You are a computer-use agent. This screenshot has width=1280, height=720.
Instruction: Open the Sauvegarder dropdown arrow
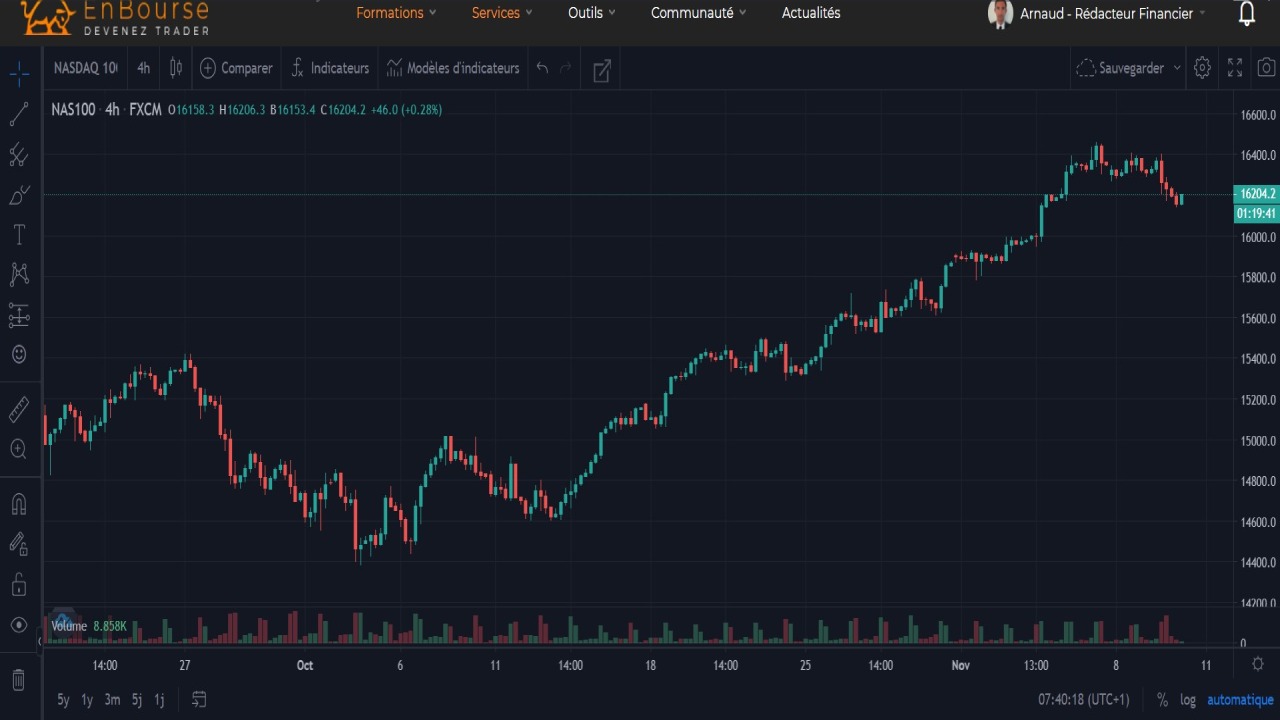coord(1177,68)
